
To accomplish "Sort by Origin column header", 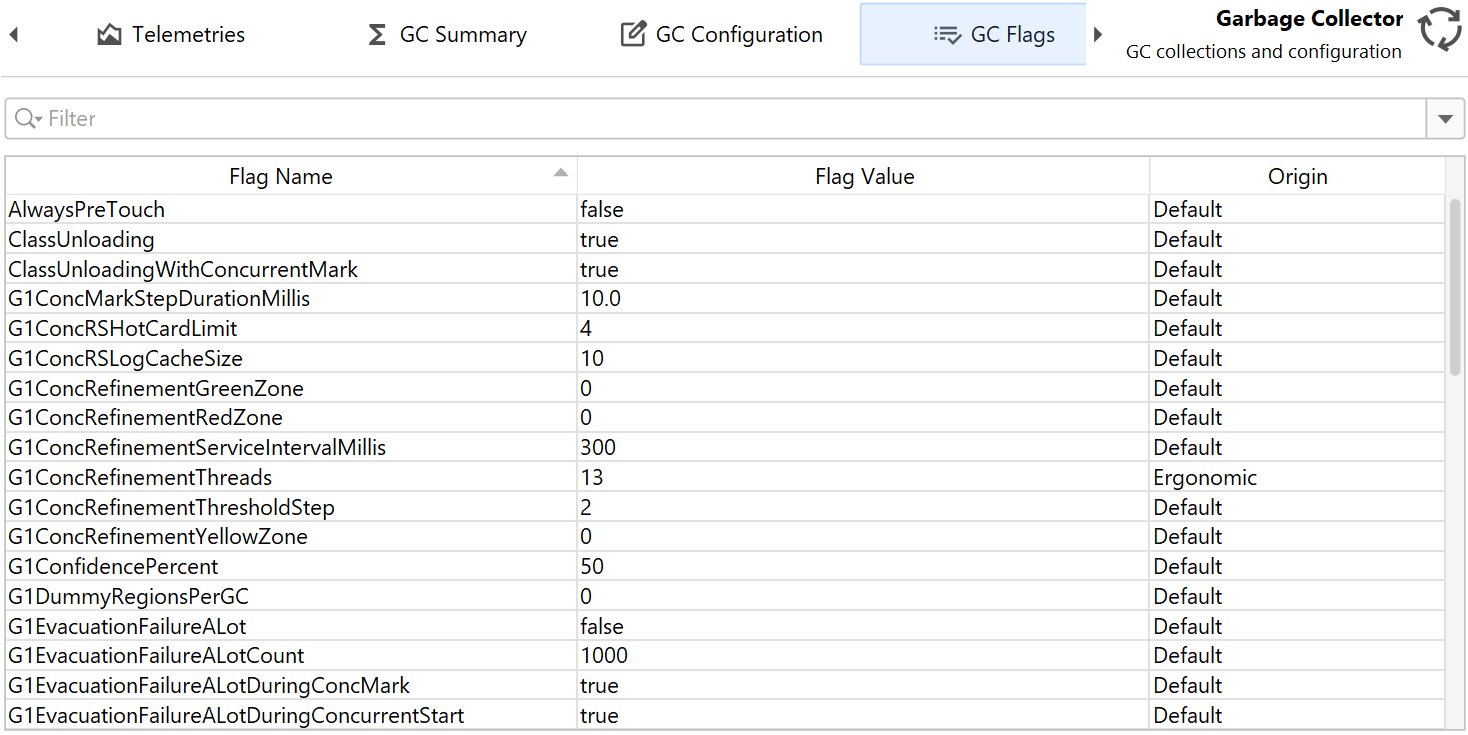I will [x=1297, y=177].
